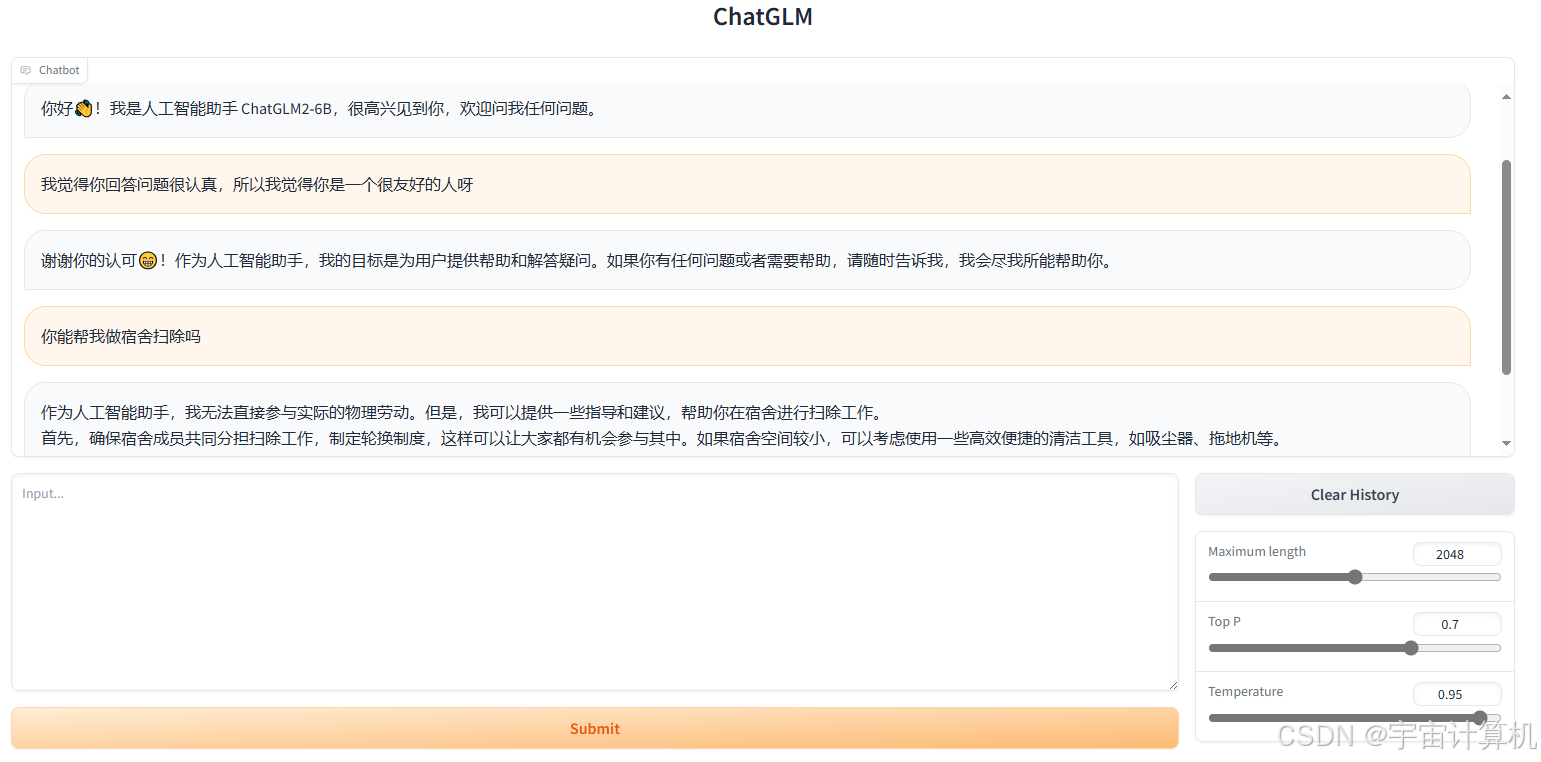Select the Maximum length value field 2048

tap(1457, 554)
